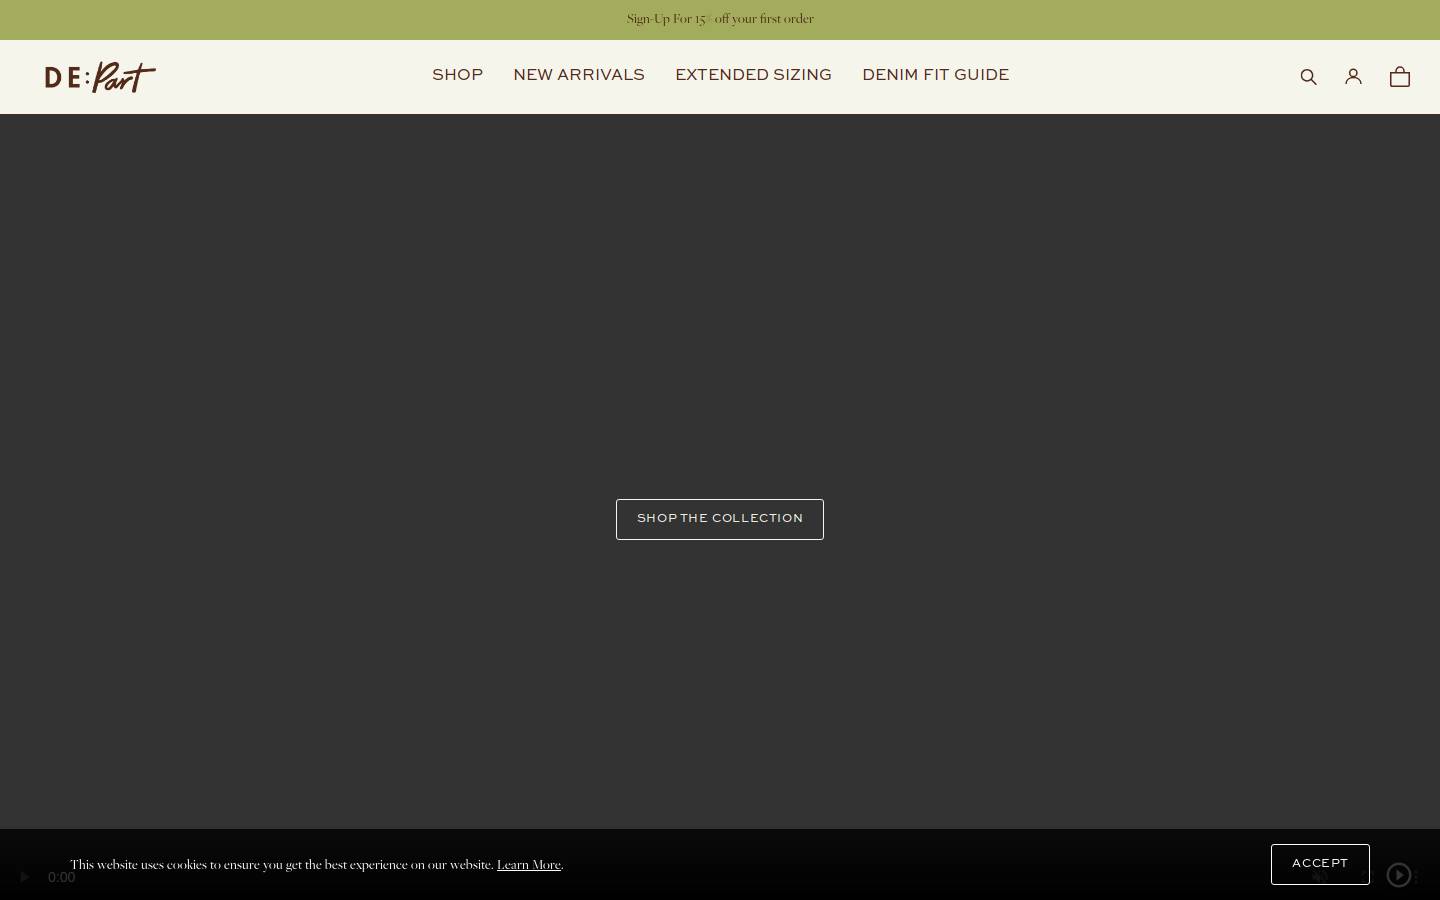This screenshot has width=1440, height=900.
Task: Open EXTENDED SIZING menu item
Action: 753,75
